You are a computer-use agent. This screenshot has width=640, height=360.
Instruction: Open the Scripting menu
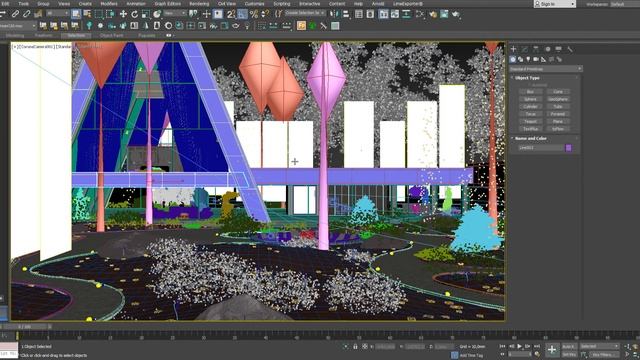pyautogui.click(x=282, y=4)
